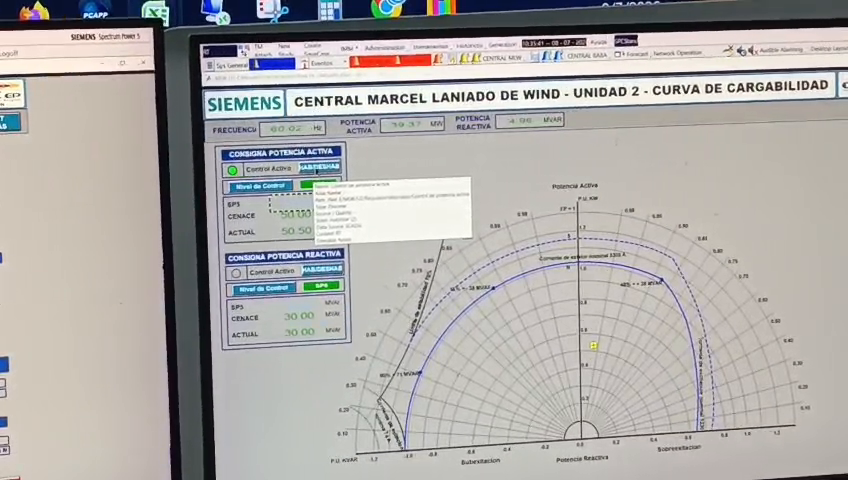Toggle active power Control Activo green indicator
The height and width of the screenshot is (480, 848).
[233, 170]
